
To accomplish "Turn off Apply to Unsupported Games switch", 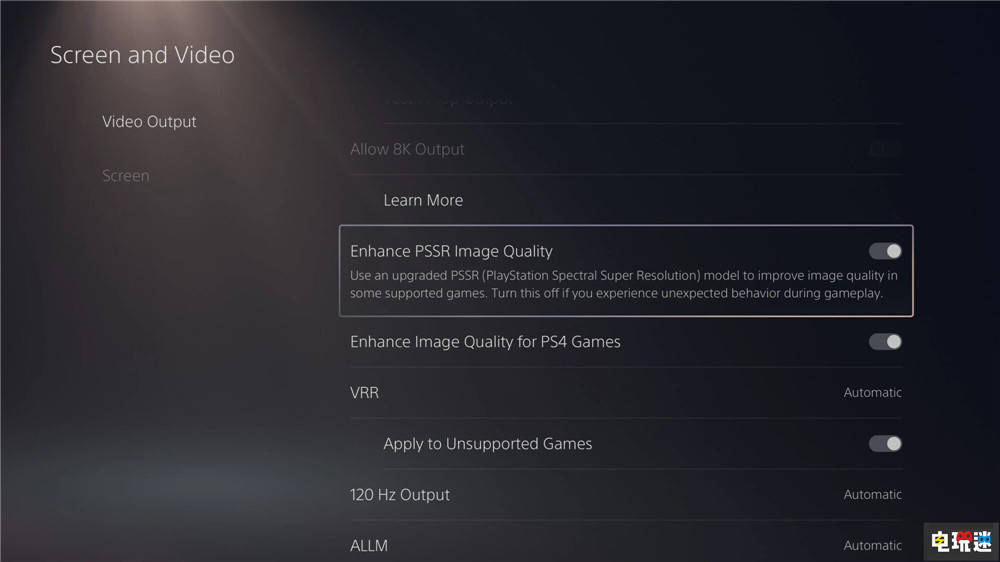I will 885,444.
